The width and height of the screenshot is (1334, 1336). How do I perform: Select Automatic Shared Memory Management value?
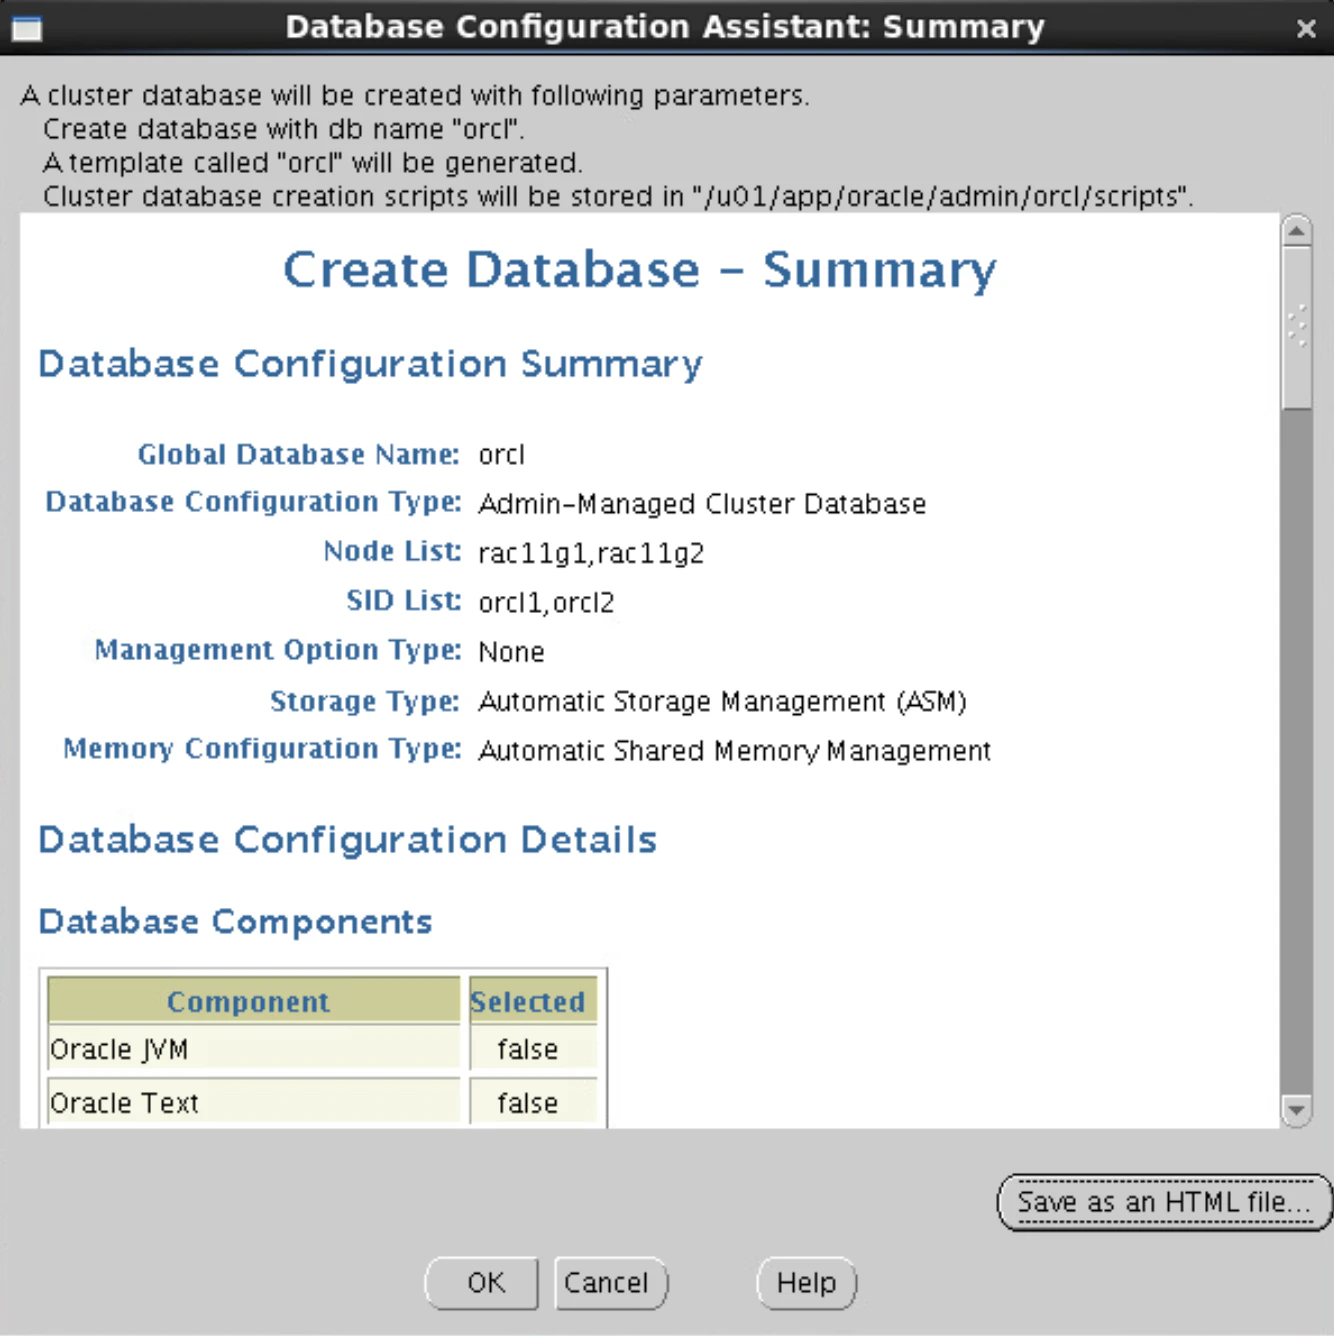734,751
